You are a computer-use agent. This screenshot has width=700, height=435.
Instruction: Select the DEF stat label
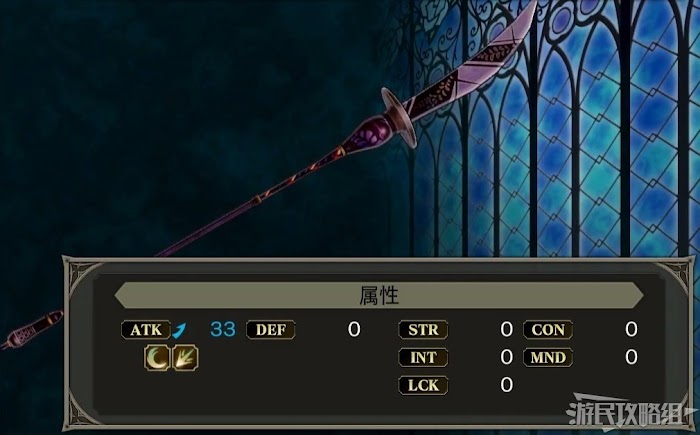[271, 330]
